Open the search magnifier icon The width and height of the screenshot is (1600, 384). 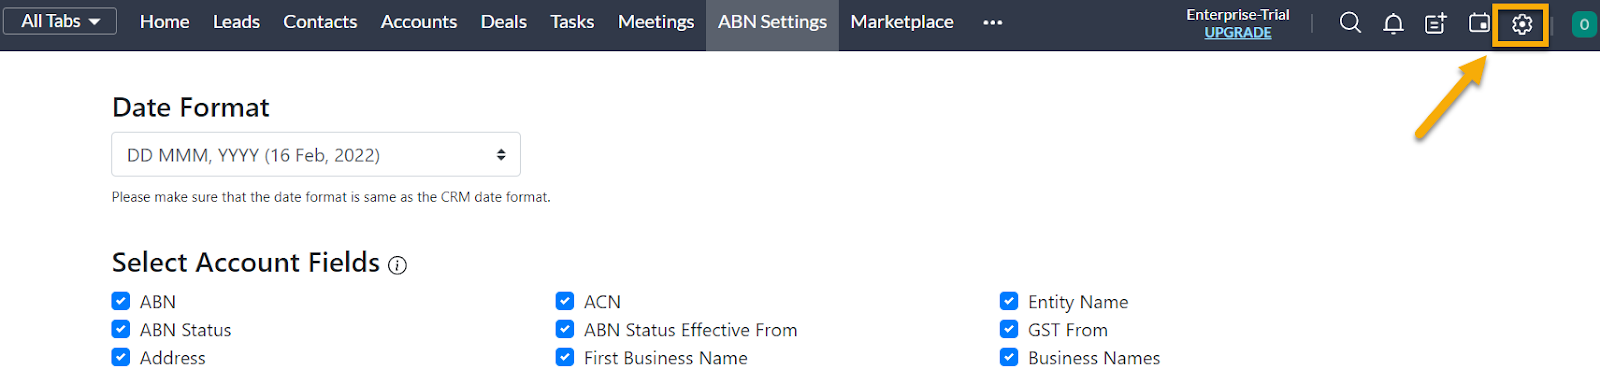point(1350,23)
